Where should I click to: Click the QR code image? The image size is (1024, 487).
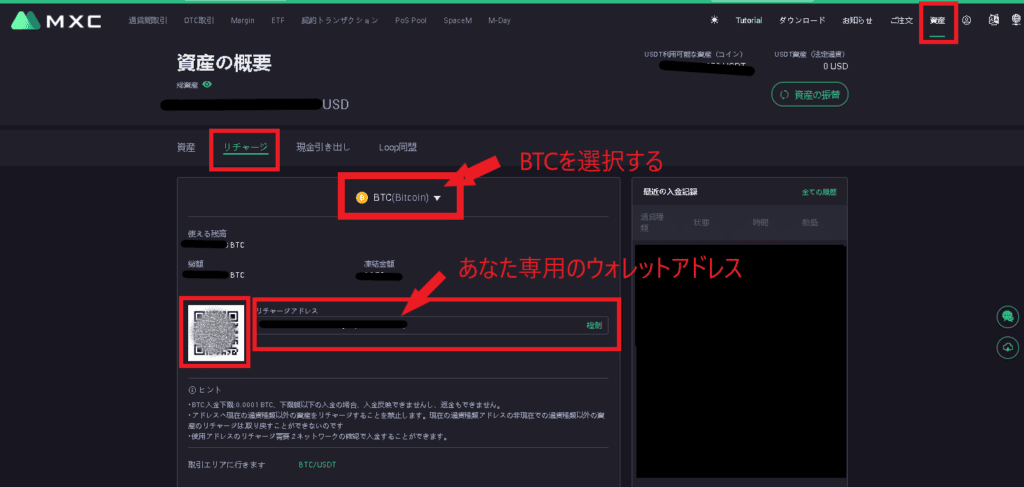pos(216,332)
